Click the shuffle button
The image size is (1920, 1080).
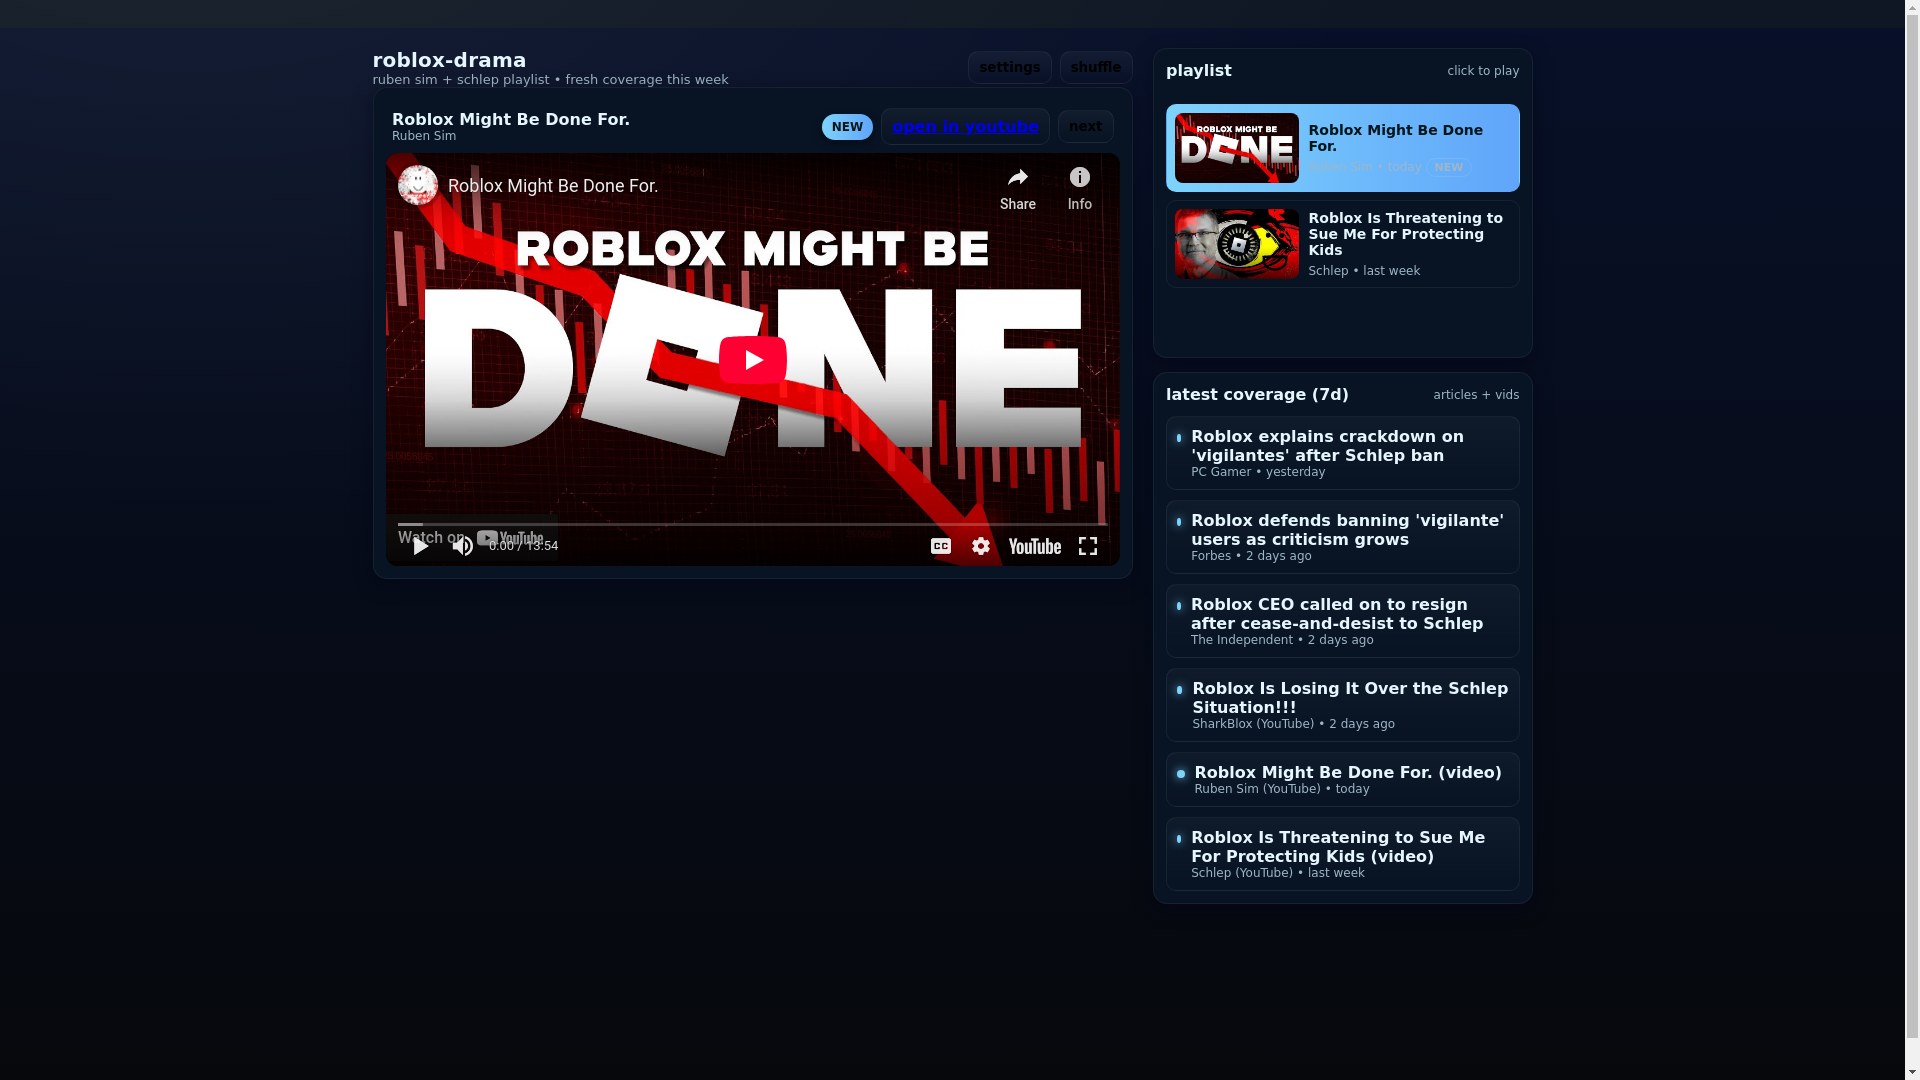coord(1096,67)
